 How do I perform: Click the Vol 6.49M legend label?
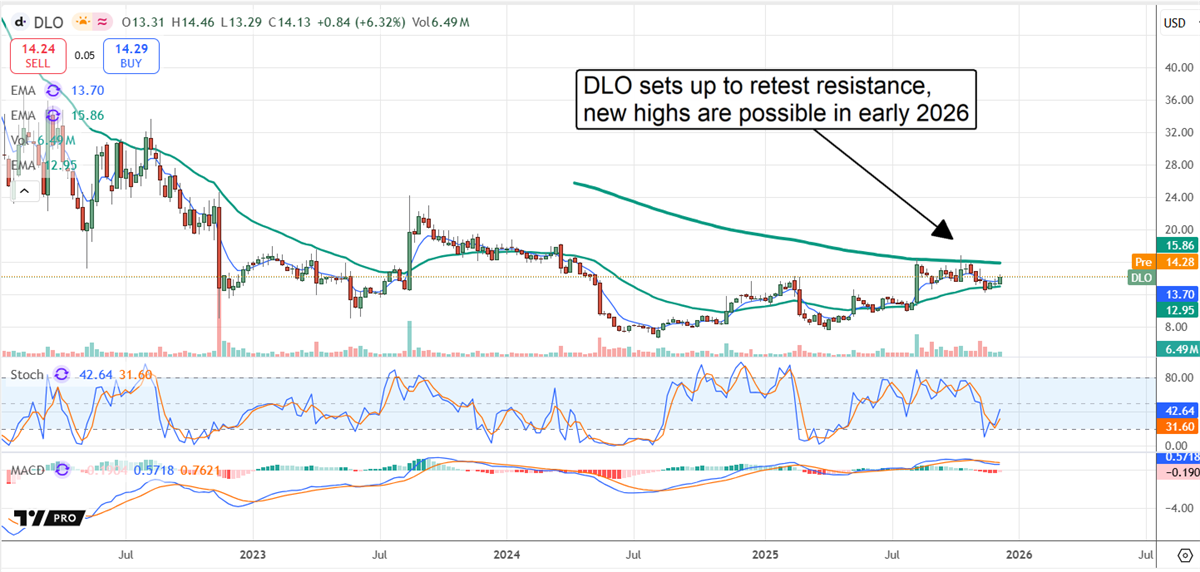[30, 141]
